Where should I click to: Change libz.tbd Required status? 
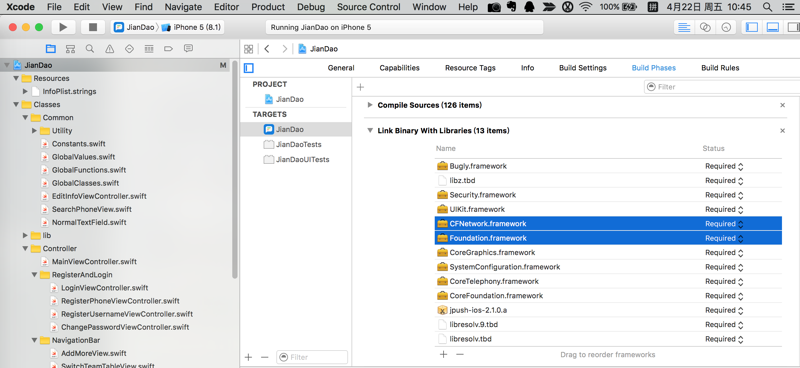pos(724,181)
